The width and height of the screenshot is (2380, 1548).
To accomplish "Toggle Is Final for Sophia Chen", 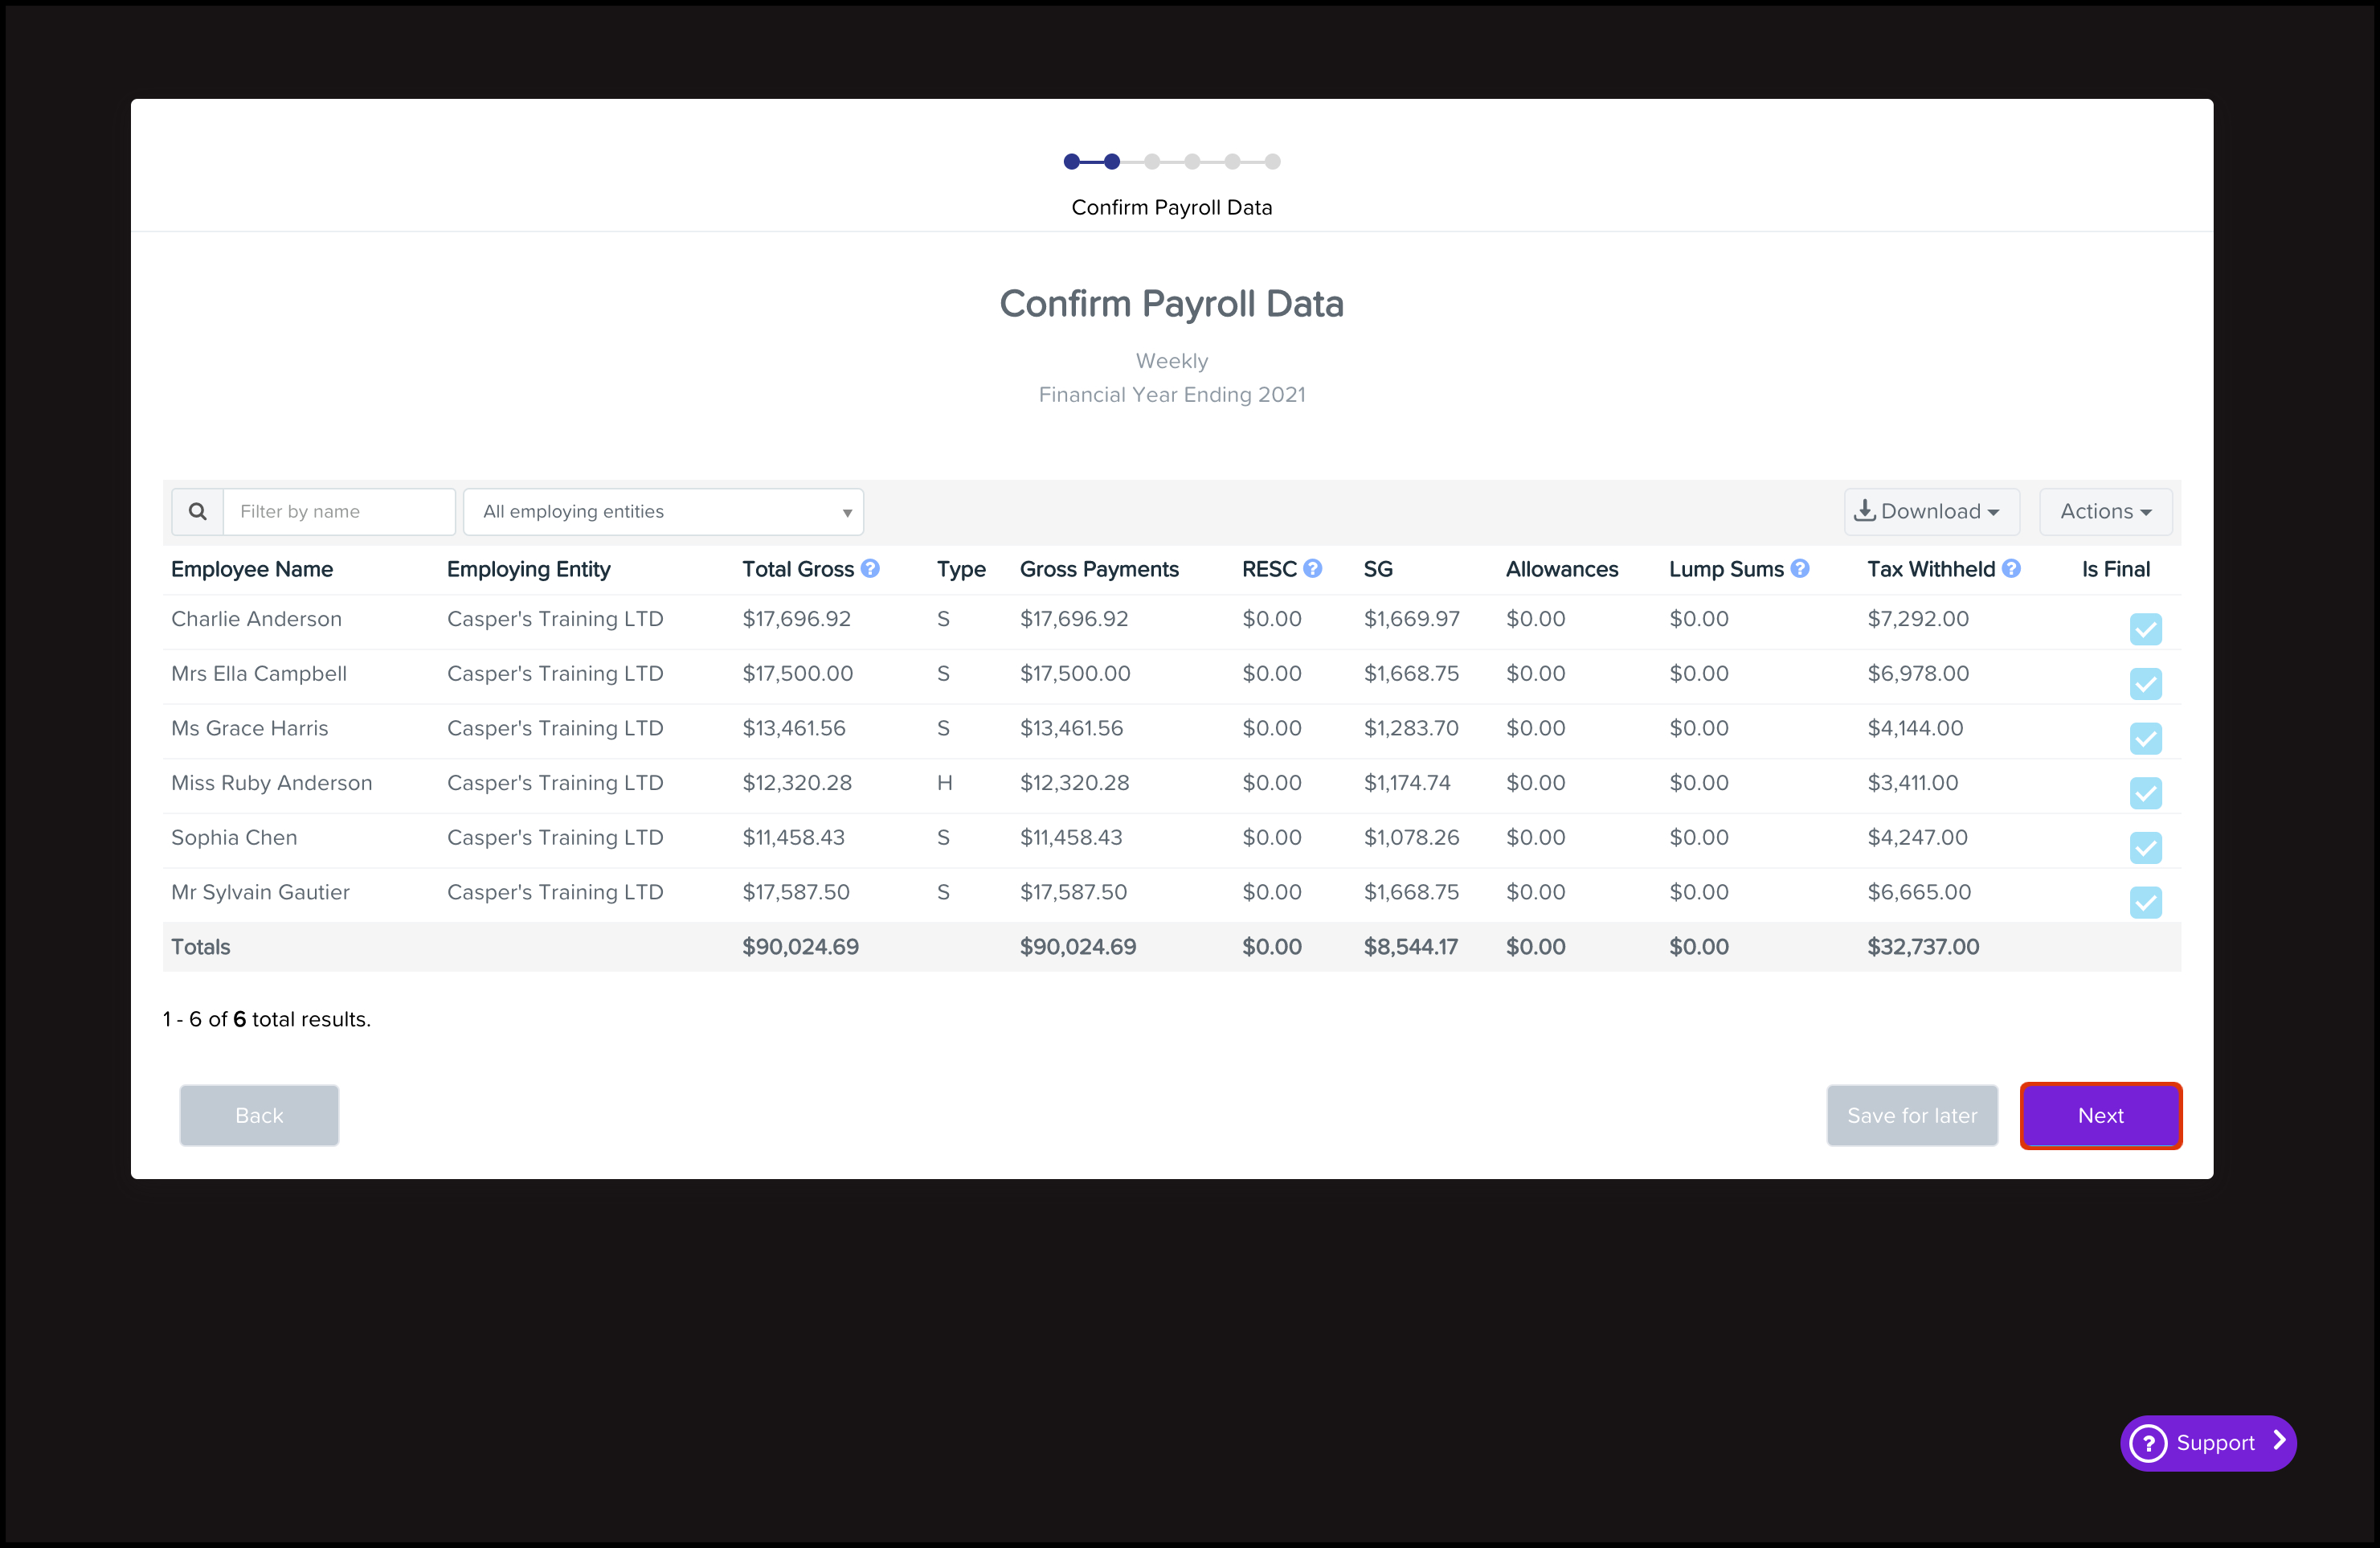I will 2145,848.
